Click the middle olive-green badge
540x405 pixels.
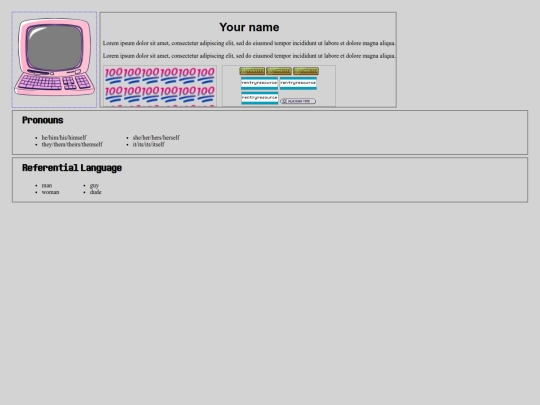279,71
